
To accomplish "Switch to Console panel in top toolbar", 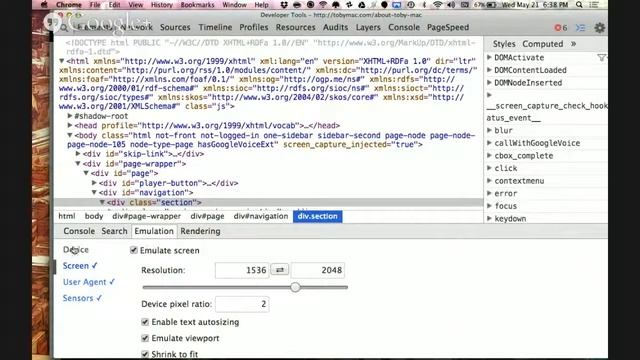I will 404,27.
